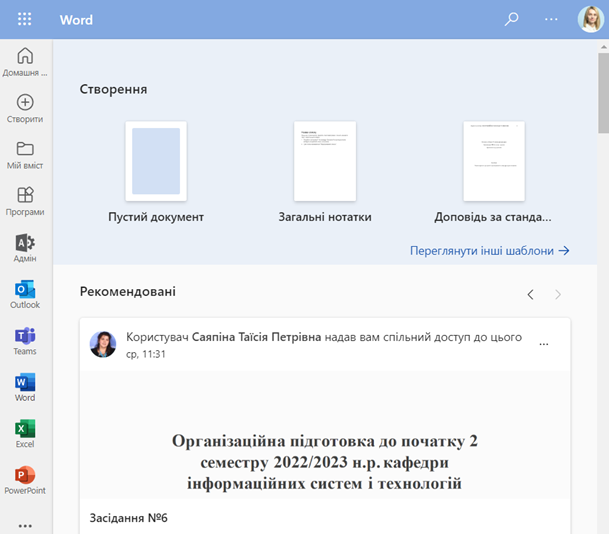Screen dimensions: 609x534
Task: Open Excel from the left sidebar
Action: click(25, 433)
